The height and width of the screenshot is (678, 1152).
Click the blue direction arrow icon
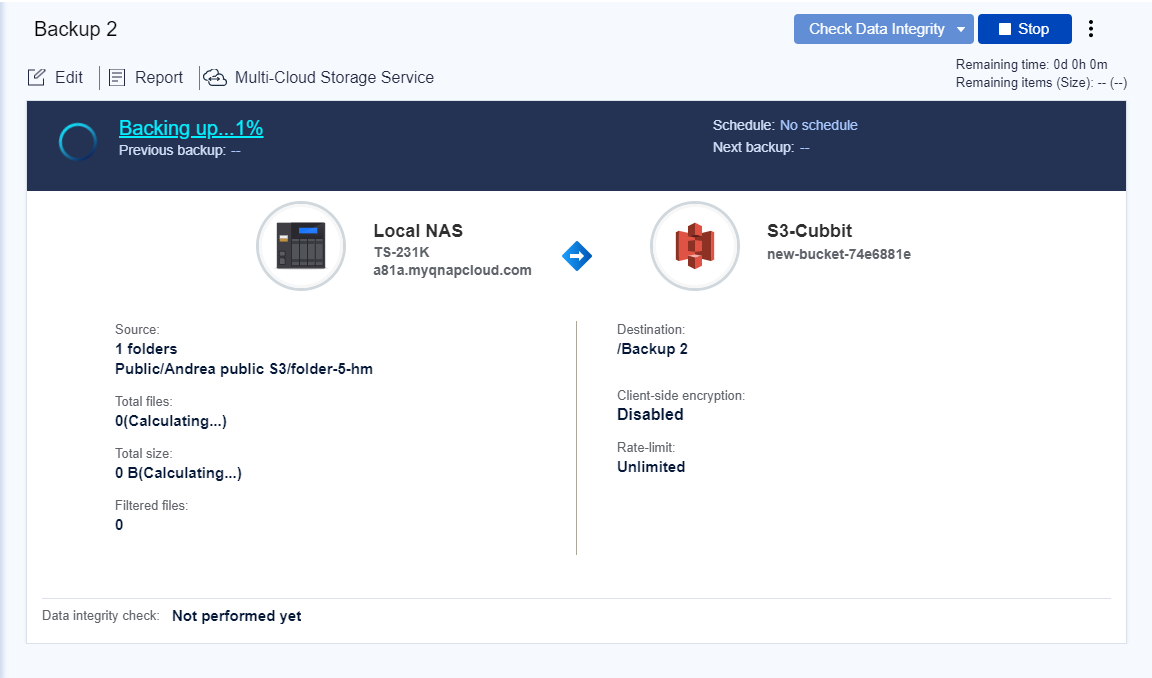[x=577, y=256]
